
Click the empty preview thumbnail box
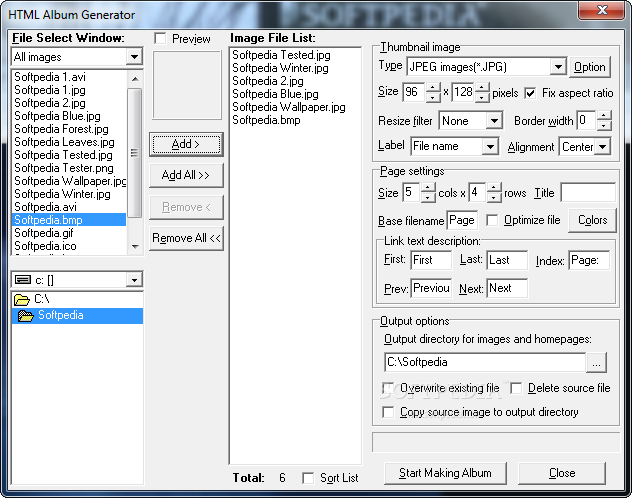(x=187, y=85)
